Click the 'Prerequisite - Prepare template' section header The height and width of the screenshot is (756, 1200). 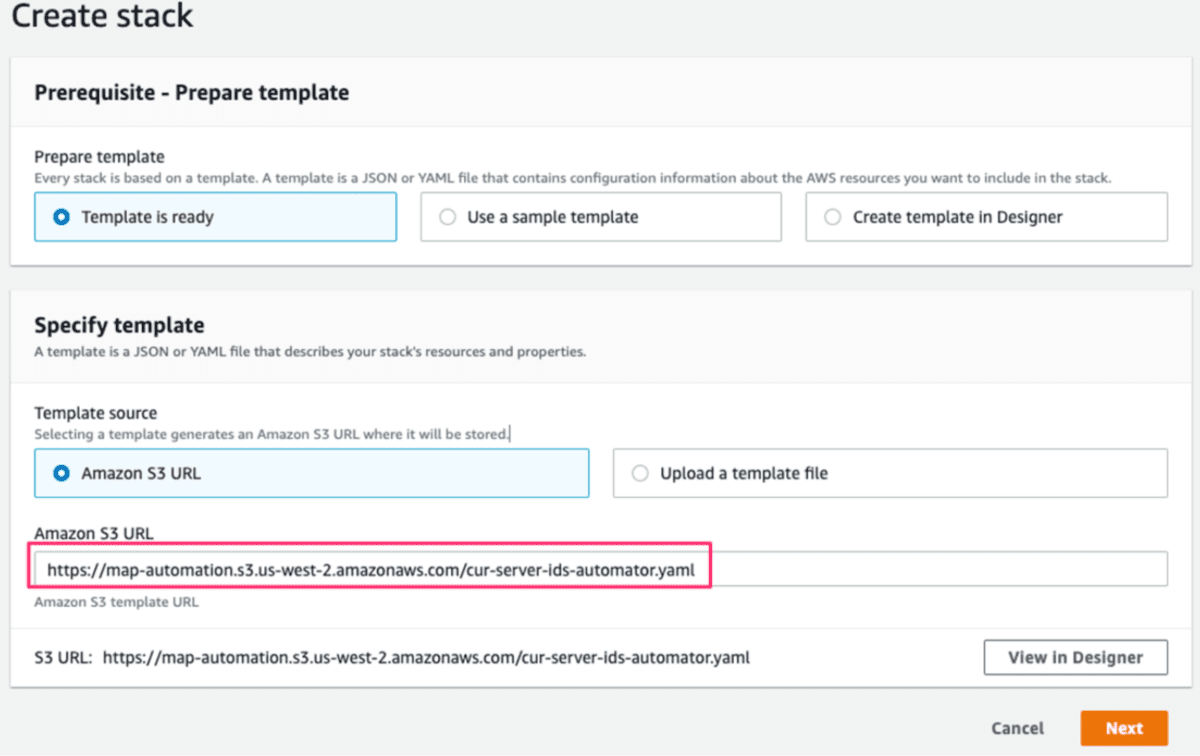192,93
